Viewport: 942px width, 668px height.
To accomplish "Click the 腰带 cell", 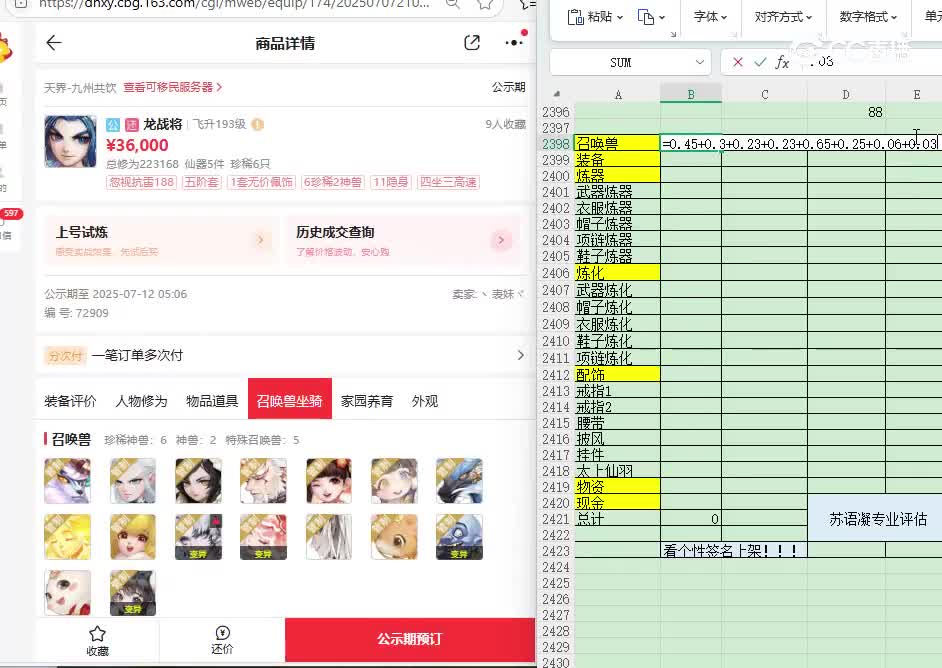I will [x=617, y=422].
